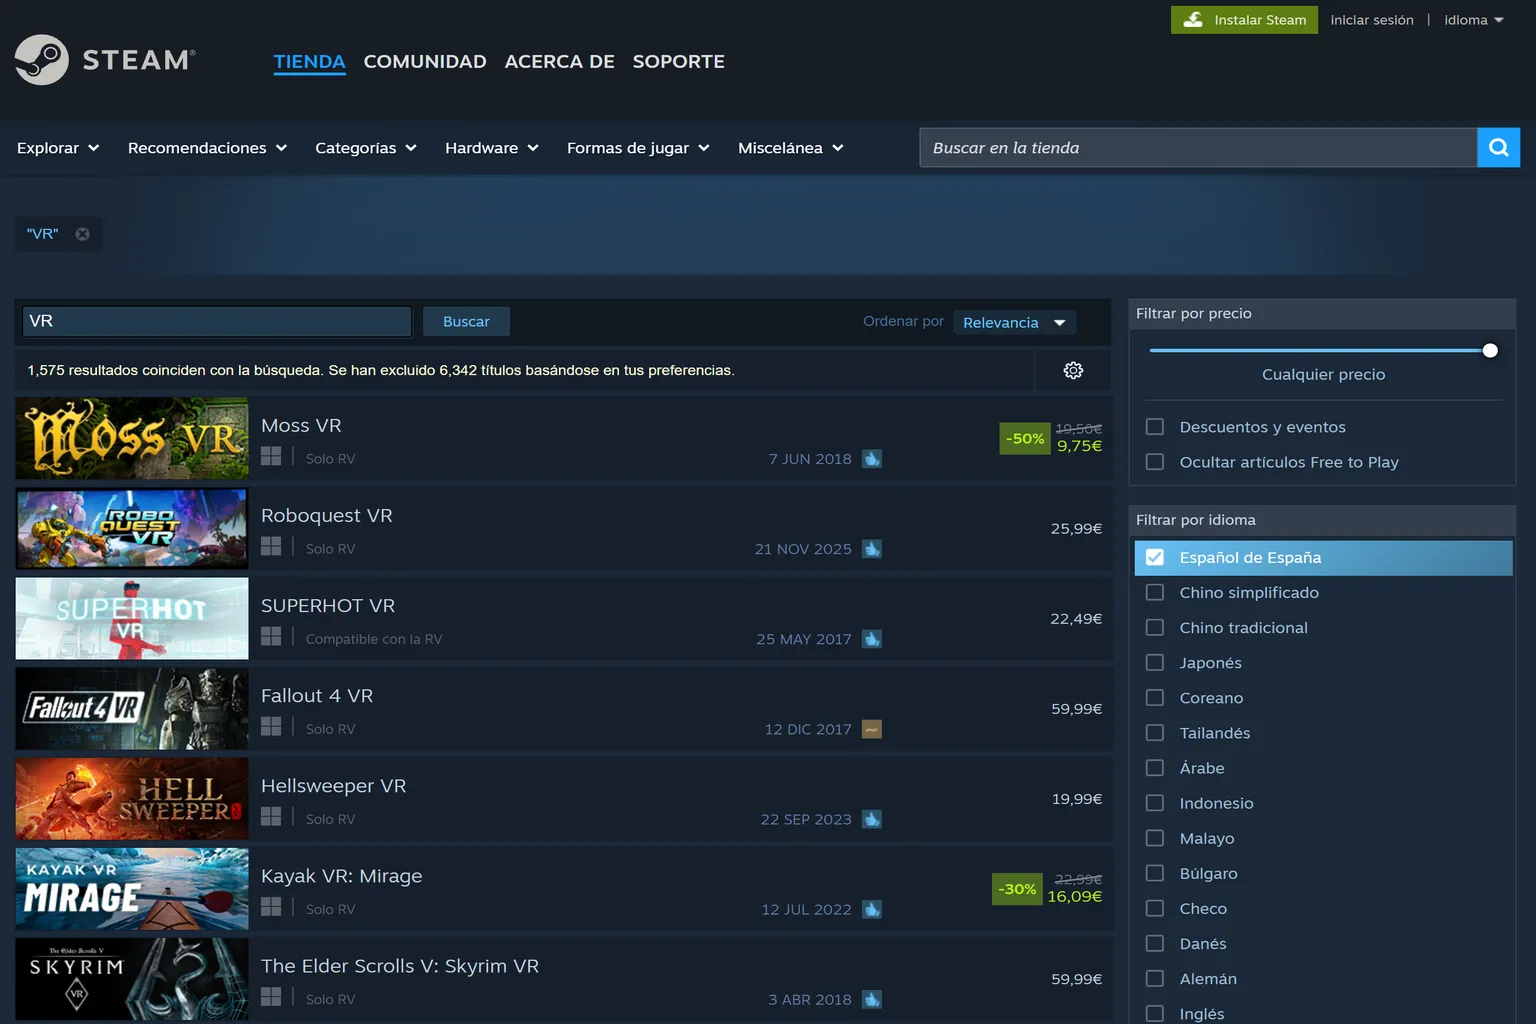Image resolution: width=1536 pixels, height=1024 pixels.
Task: Open the Relevancia sort order dropdown
Action: 1014,322
